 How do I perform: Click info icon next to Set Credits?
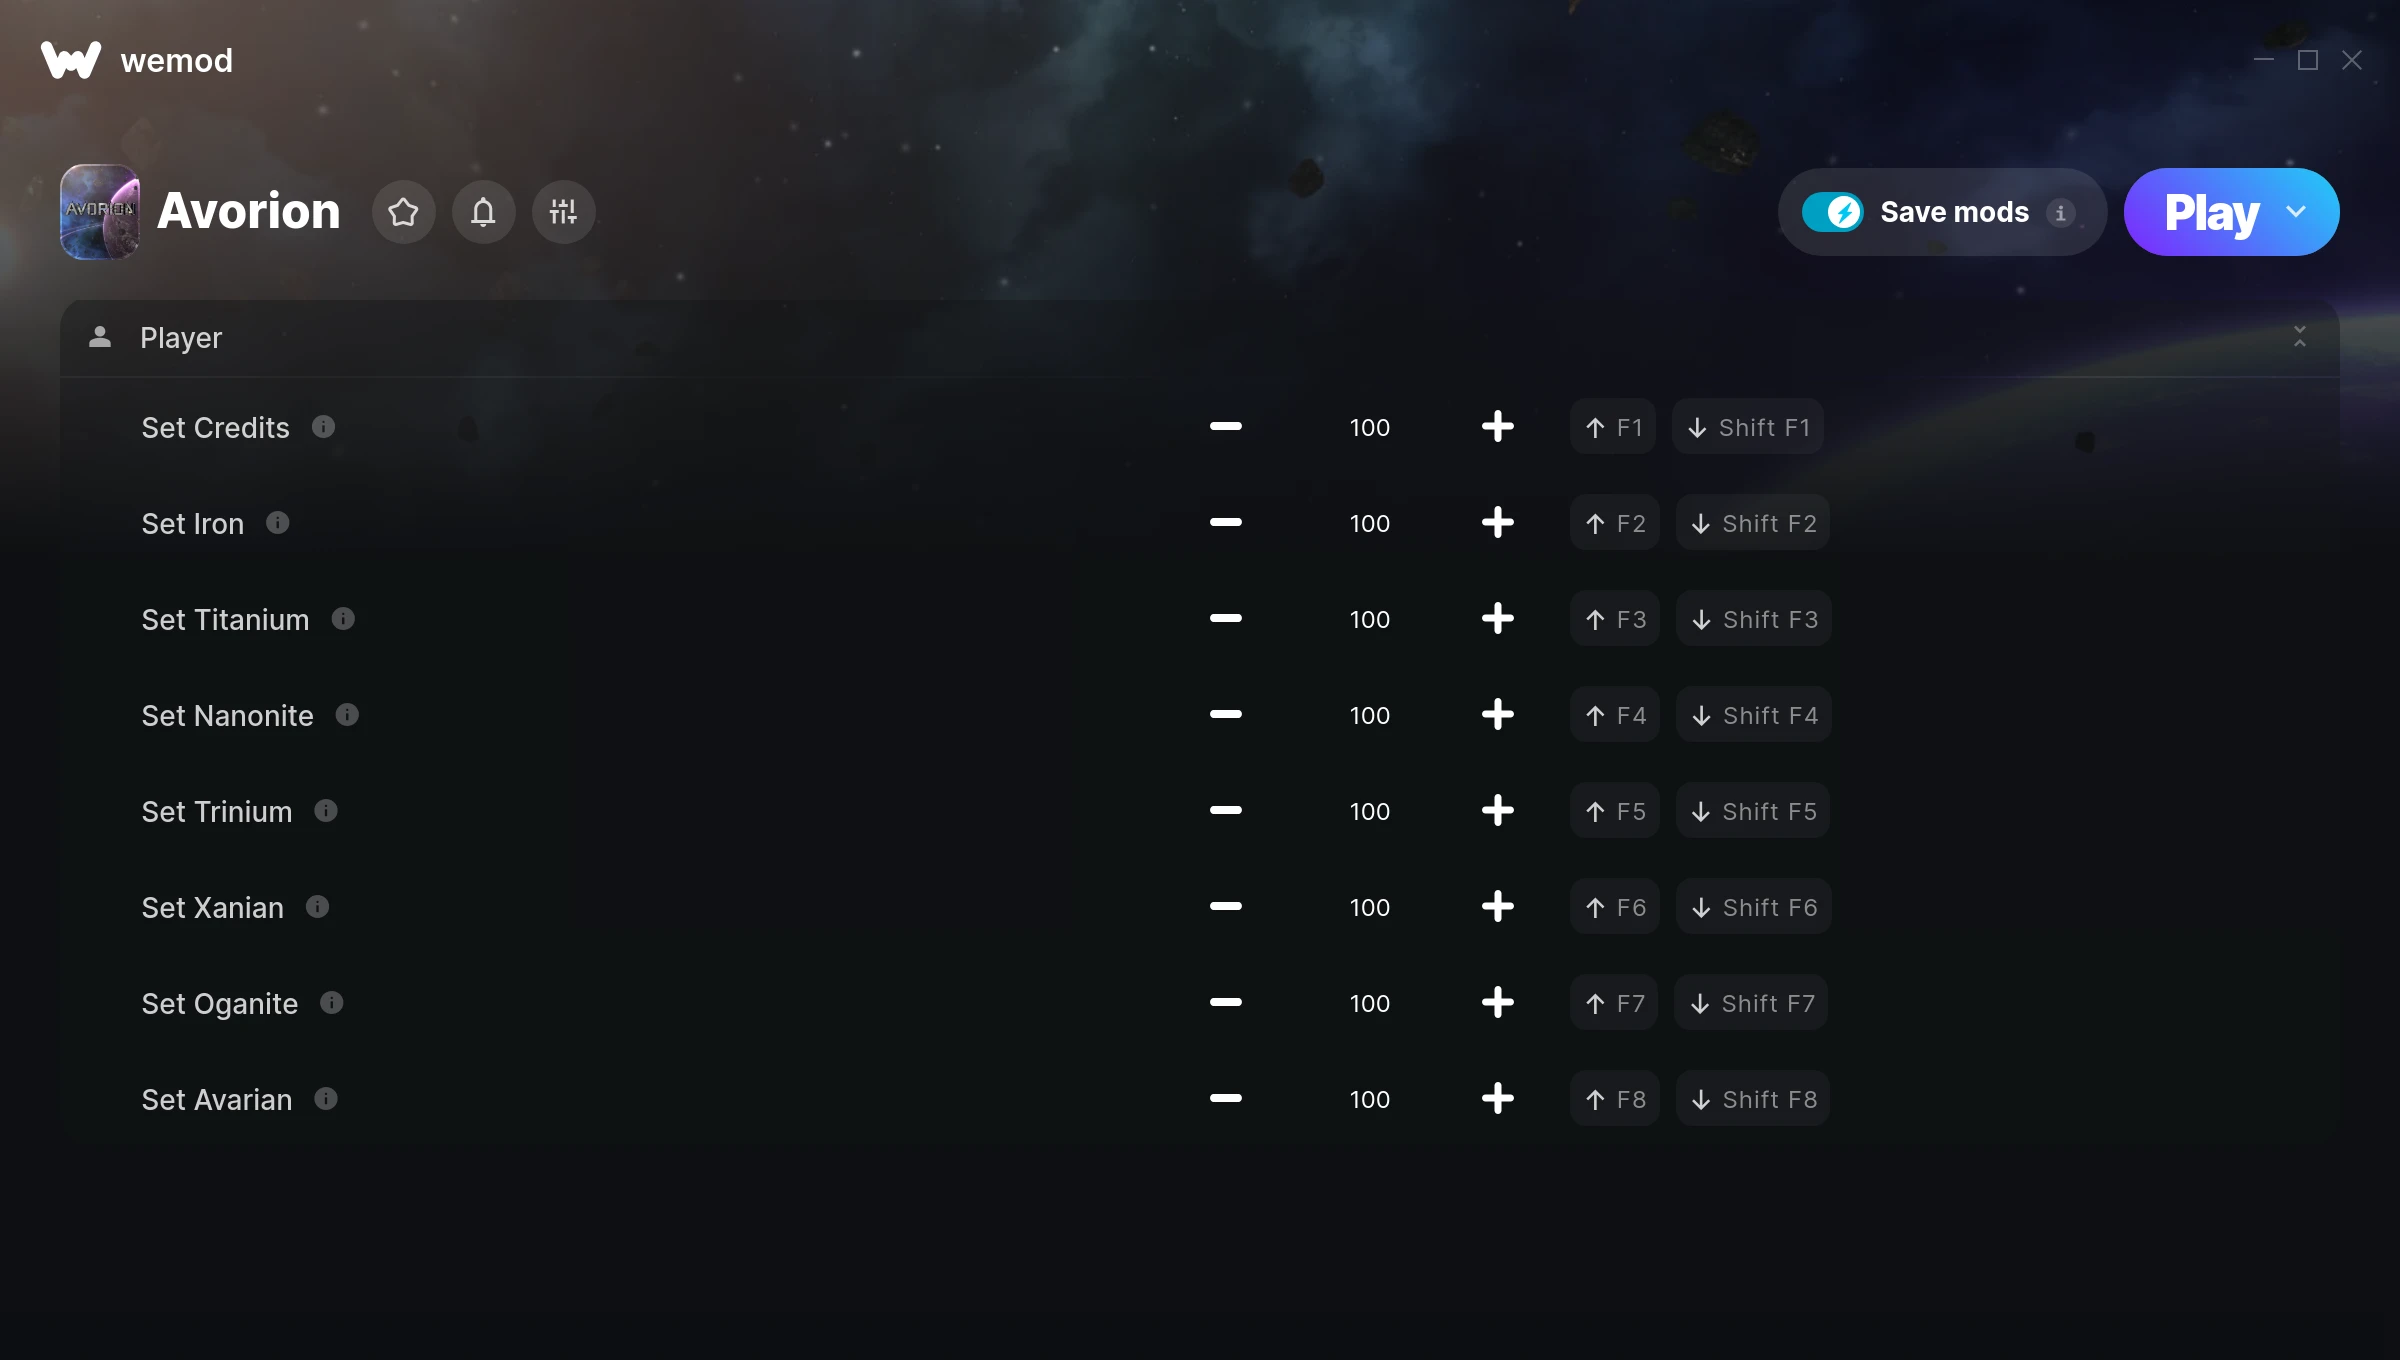[x=323, y=427]
